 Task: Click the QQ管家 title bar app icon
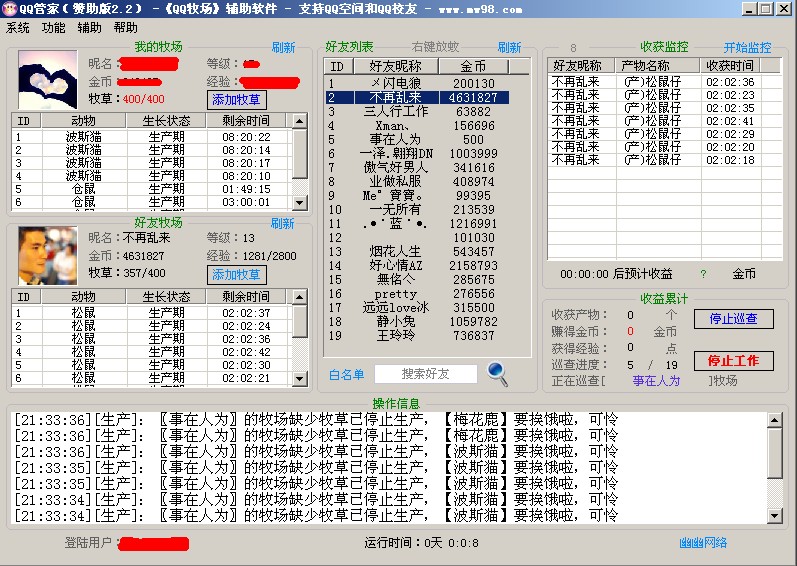tap(10, 9)
